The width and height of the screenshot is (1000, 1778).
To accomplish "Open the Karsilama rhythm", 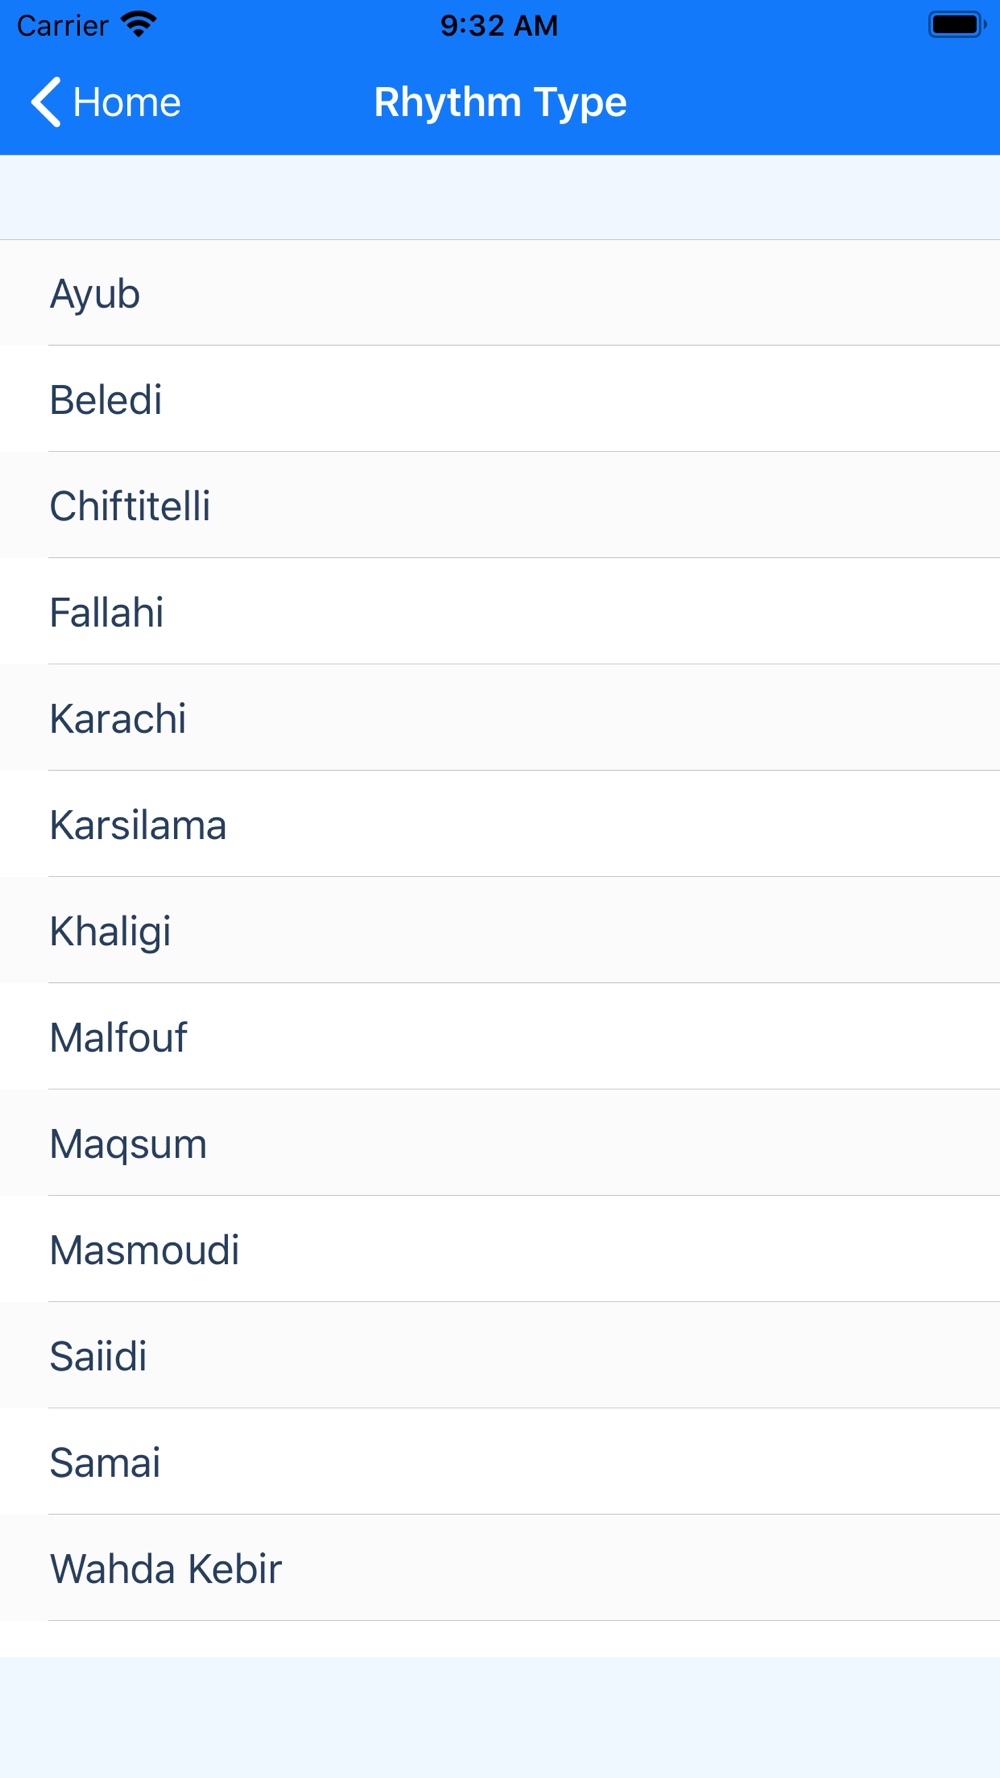I will coord(500,824).
